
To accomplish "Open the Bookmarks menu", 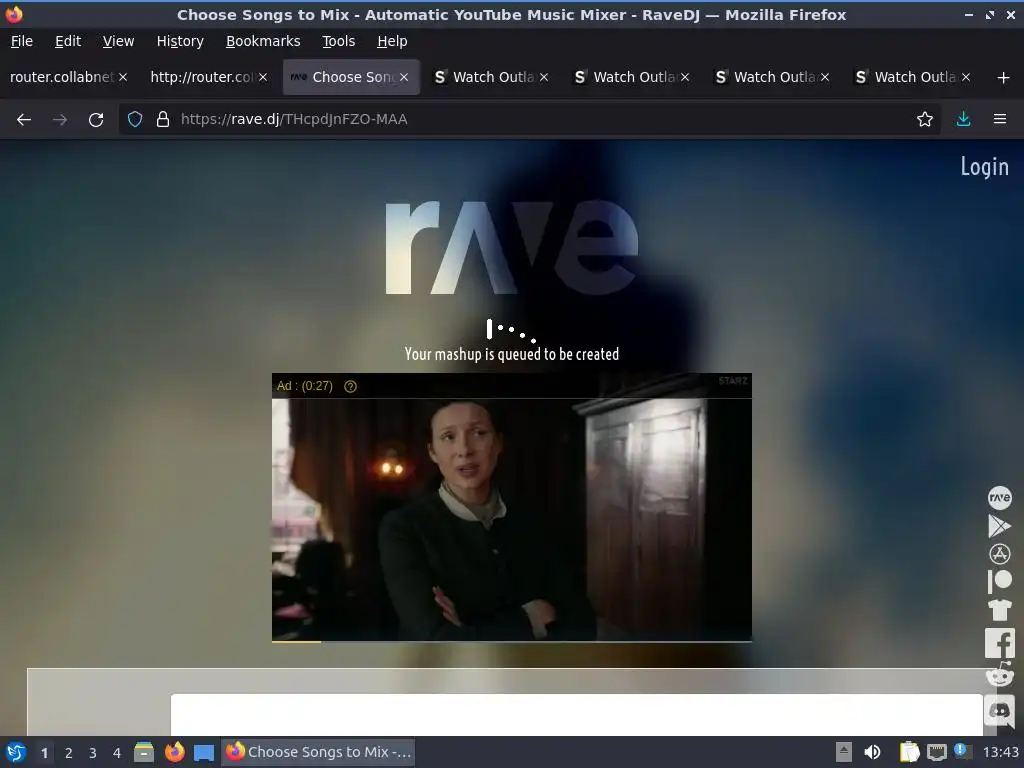I will pyautogui.click(x=263, y=41).
